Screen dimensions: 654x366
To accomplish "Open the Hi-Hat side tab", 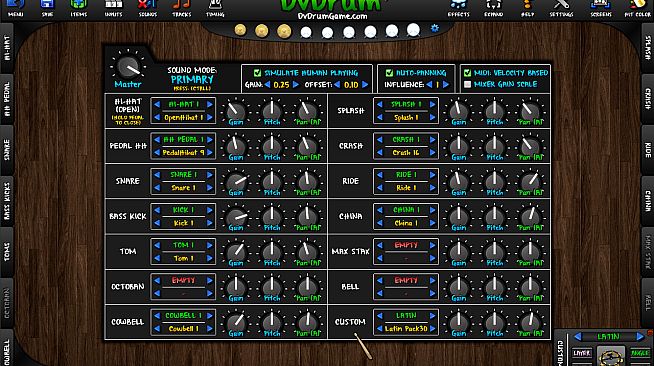I will click(x=7, y=48).
